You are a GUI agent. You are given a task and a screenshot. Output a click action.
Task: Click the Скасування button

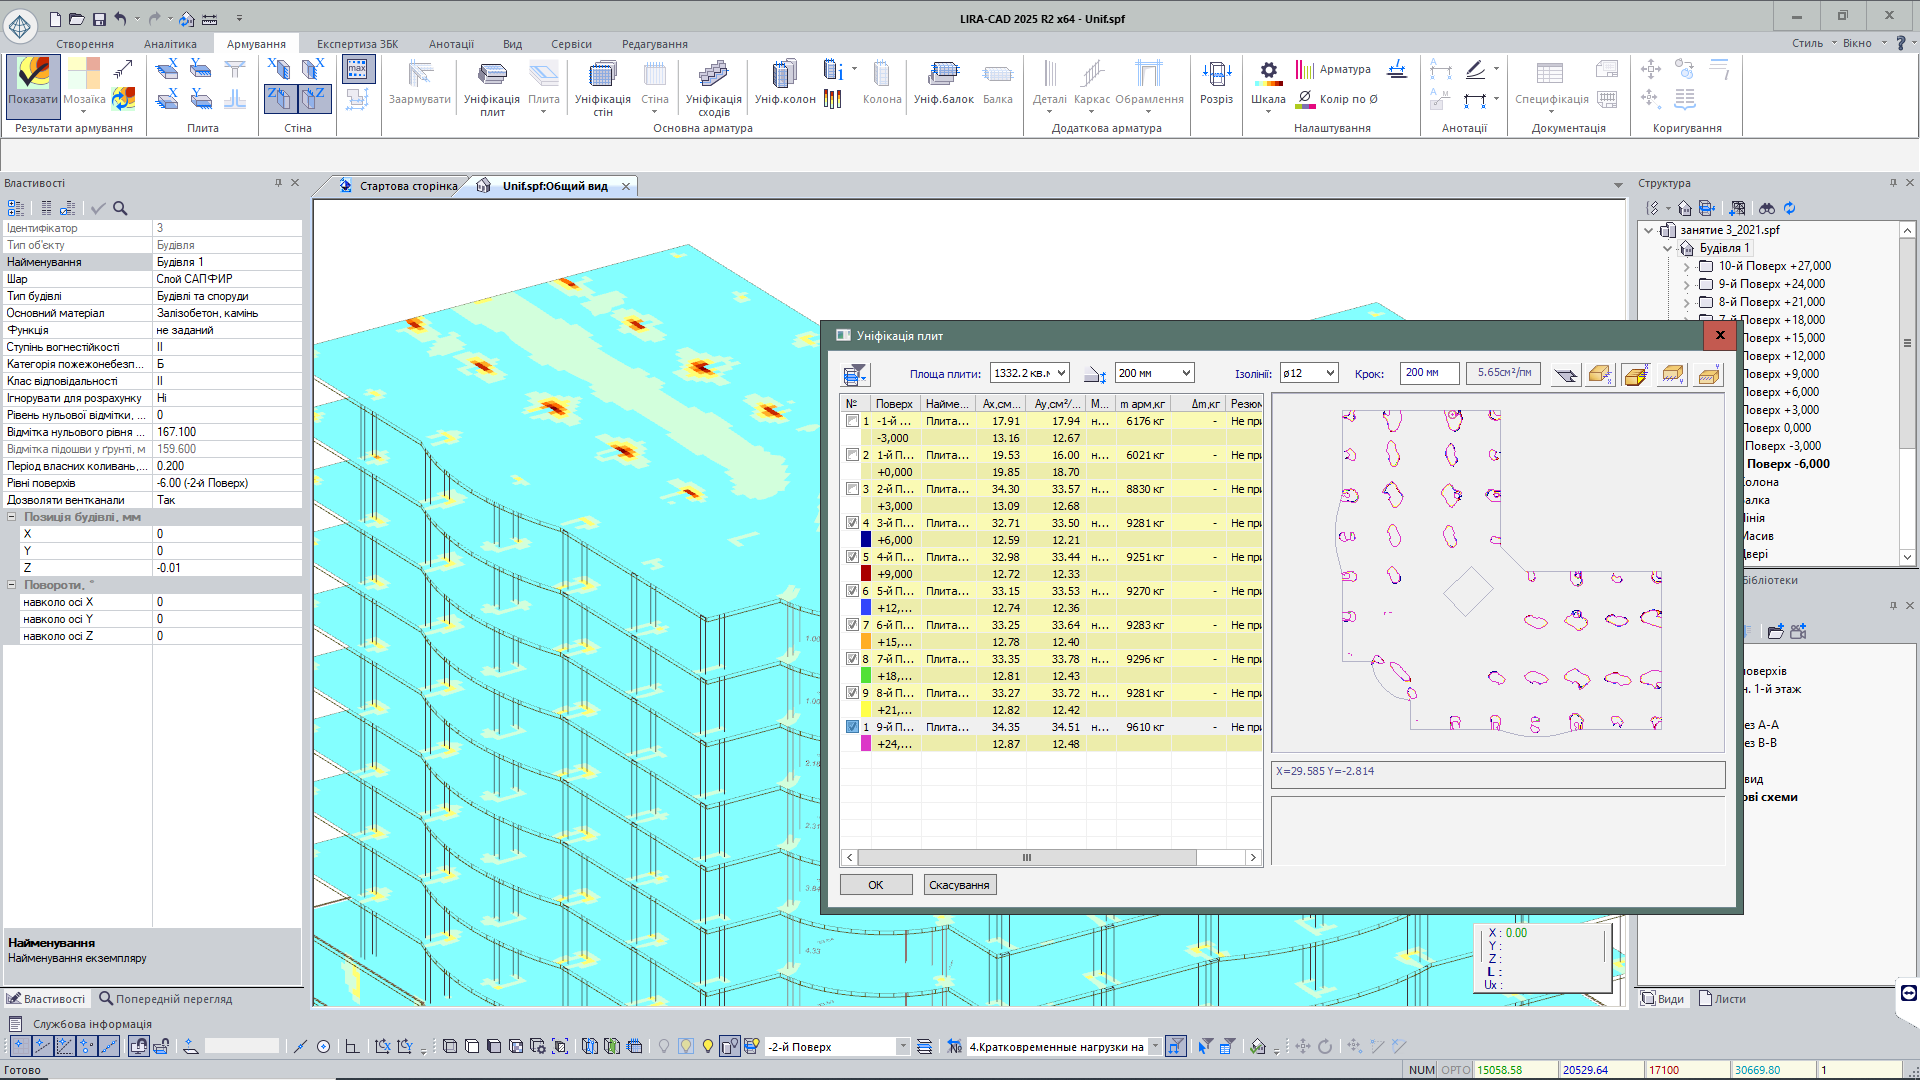point(959,885)
